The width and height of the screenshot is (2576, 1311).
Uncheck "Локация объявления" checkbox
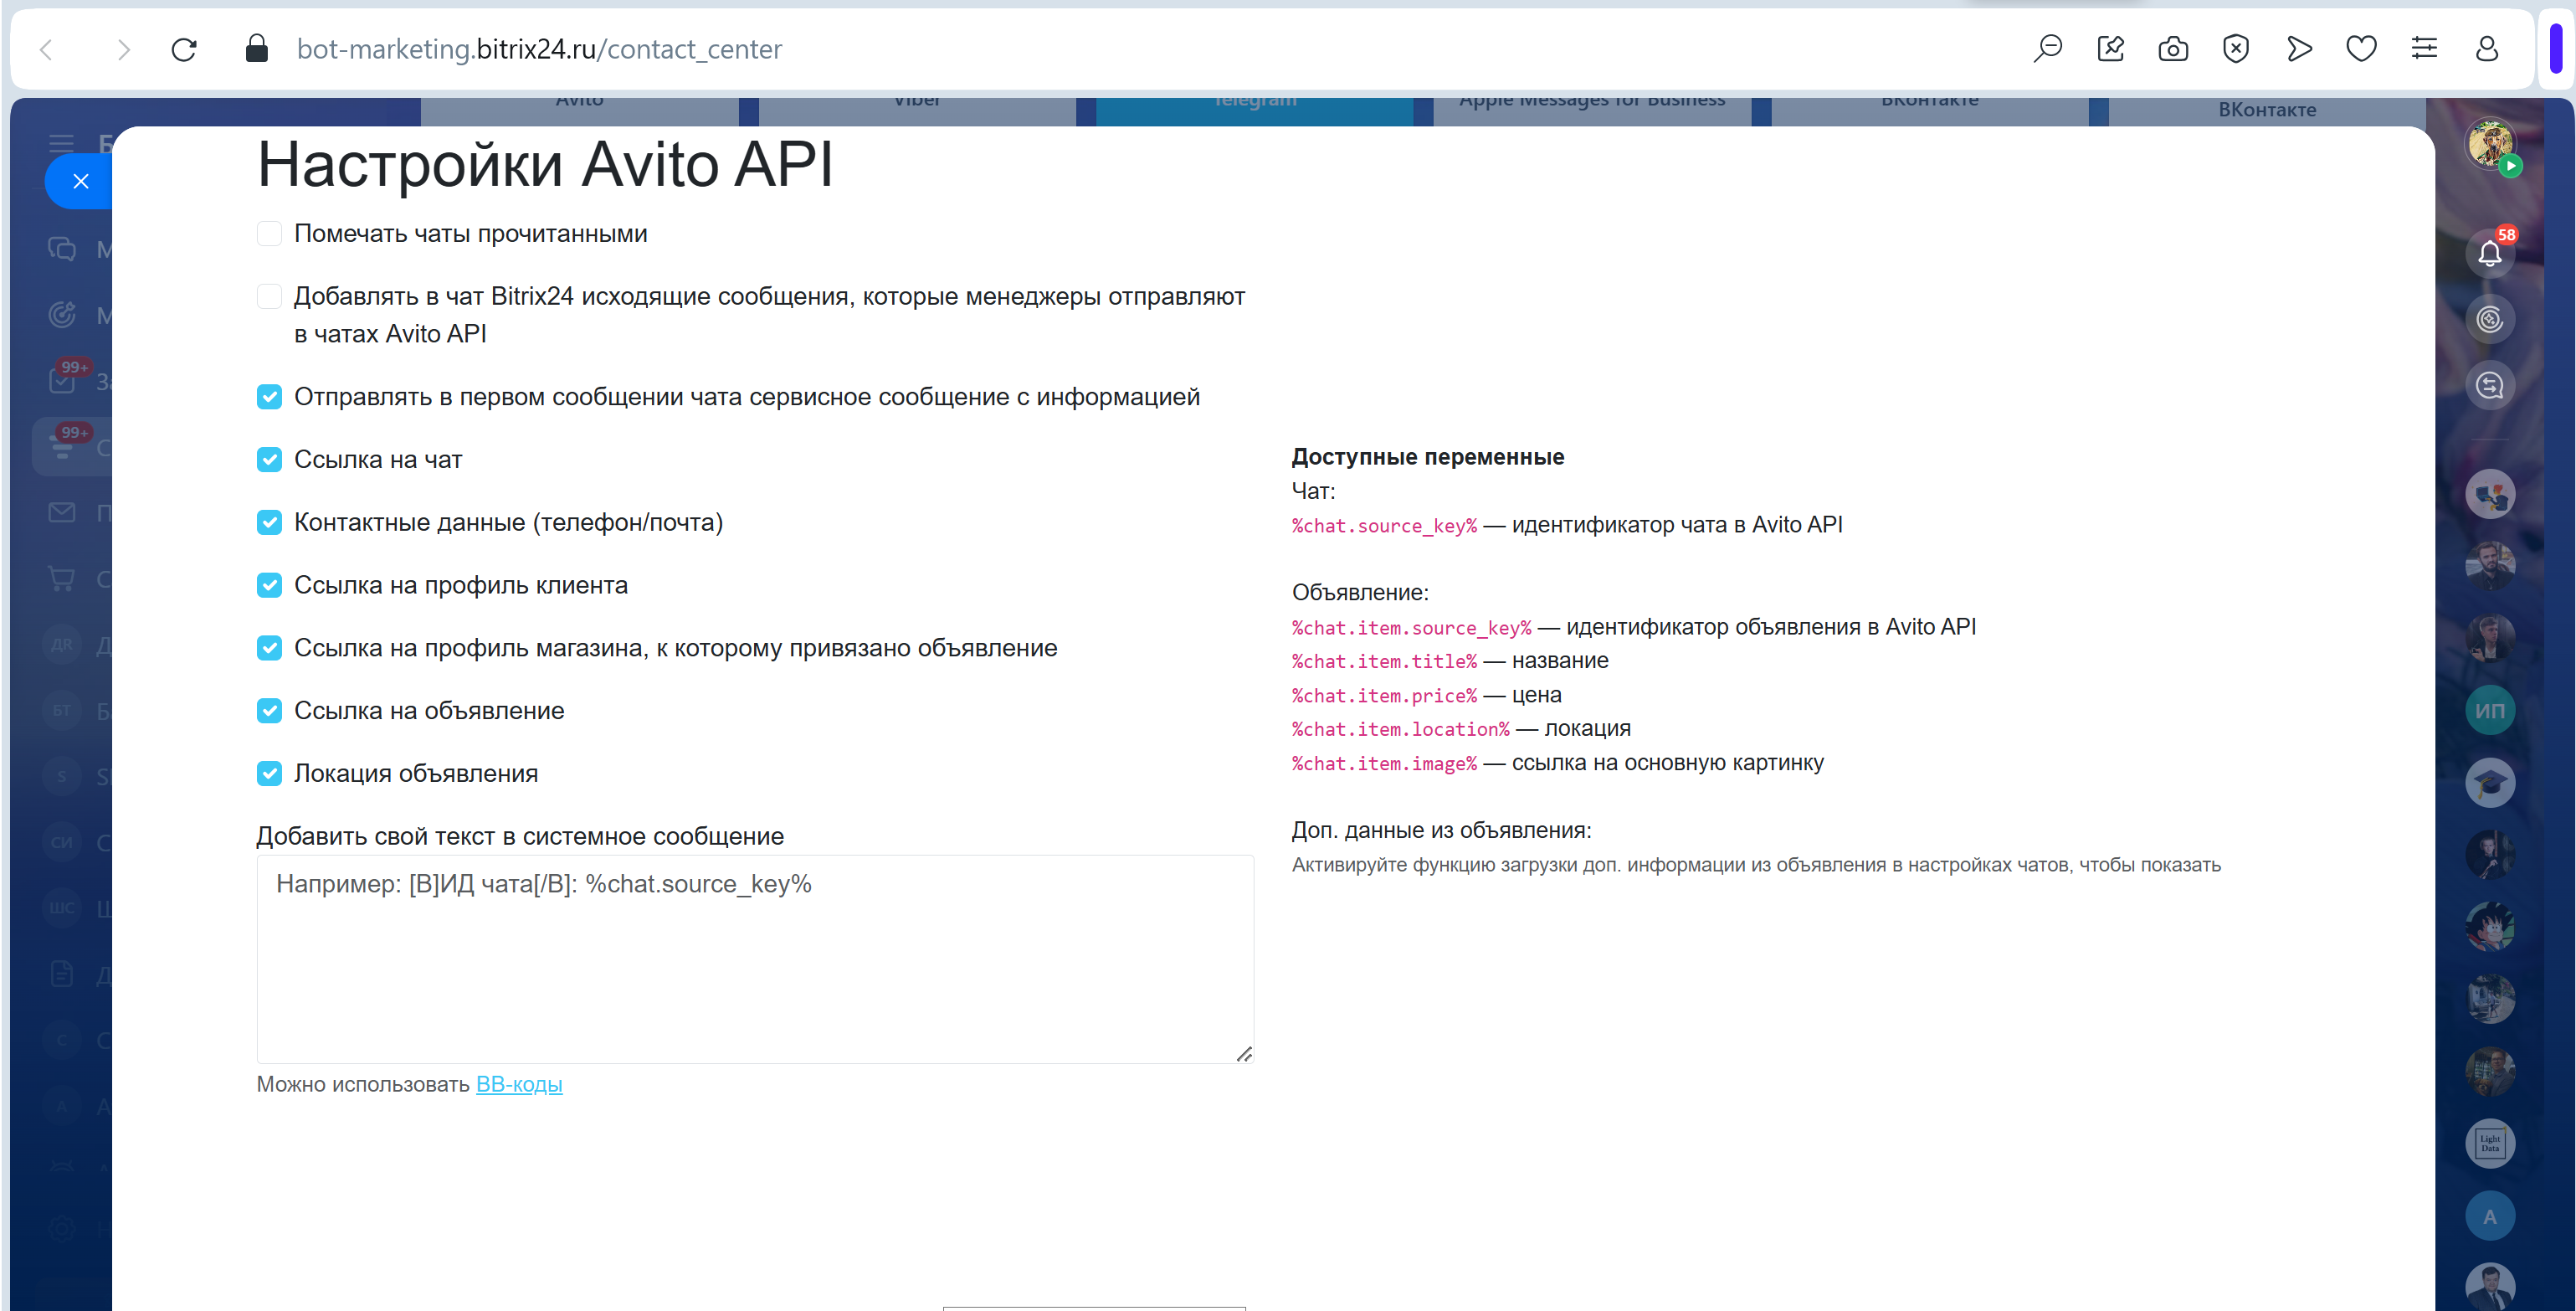[269, 774]
